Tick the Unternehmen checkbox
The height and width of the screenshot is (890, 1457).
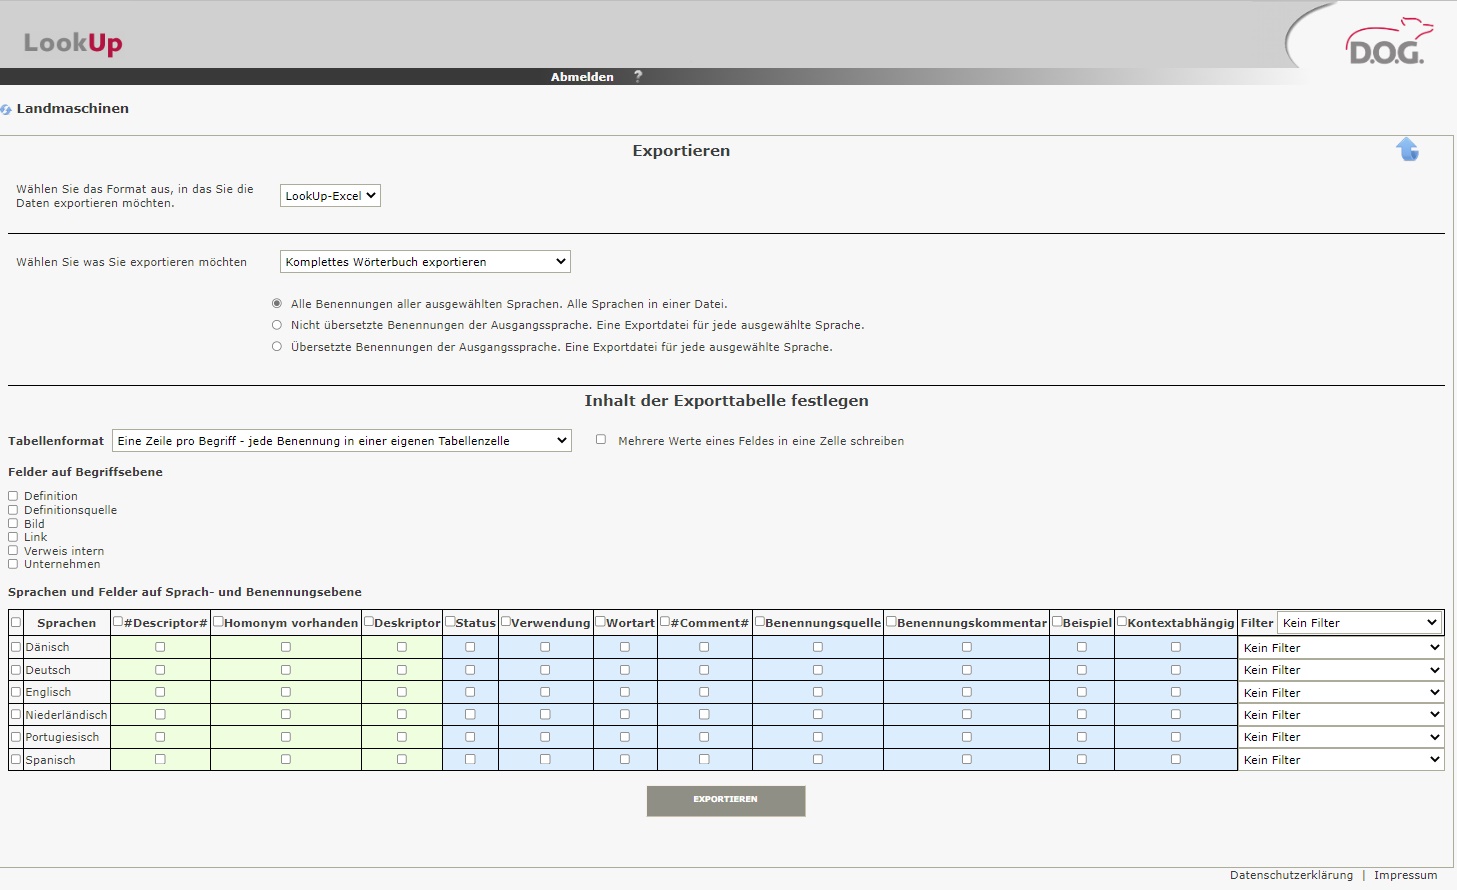click(14, 564)
